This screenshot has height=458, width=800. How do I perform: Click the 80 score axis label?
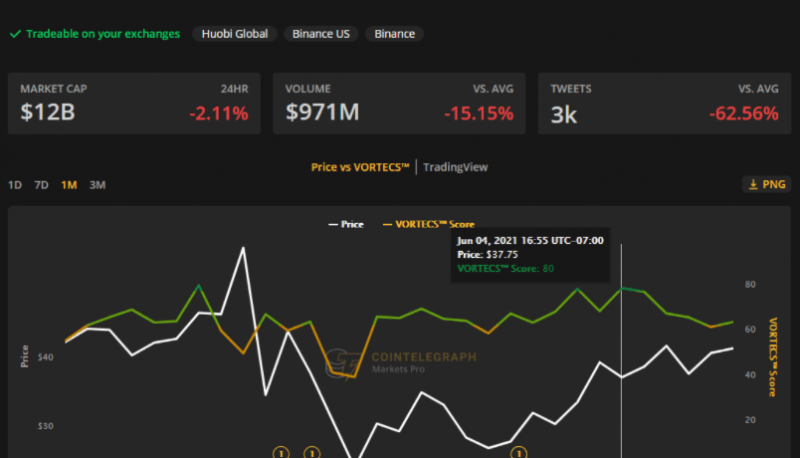click(x=750, y=284)
